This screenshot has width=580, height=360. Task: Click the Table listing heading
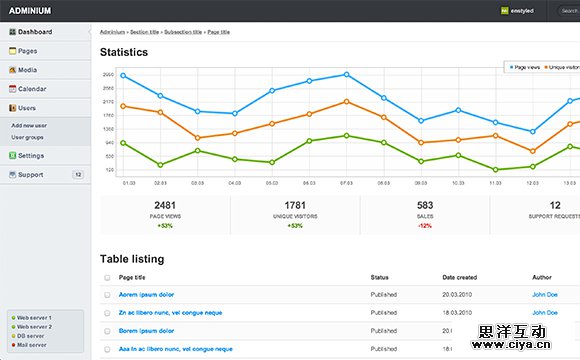coord(132,259)
